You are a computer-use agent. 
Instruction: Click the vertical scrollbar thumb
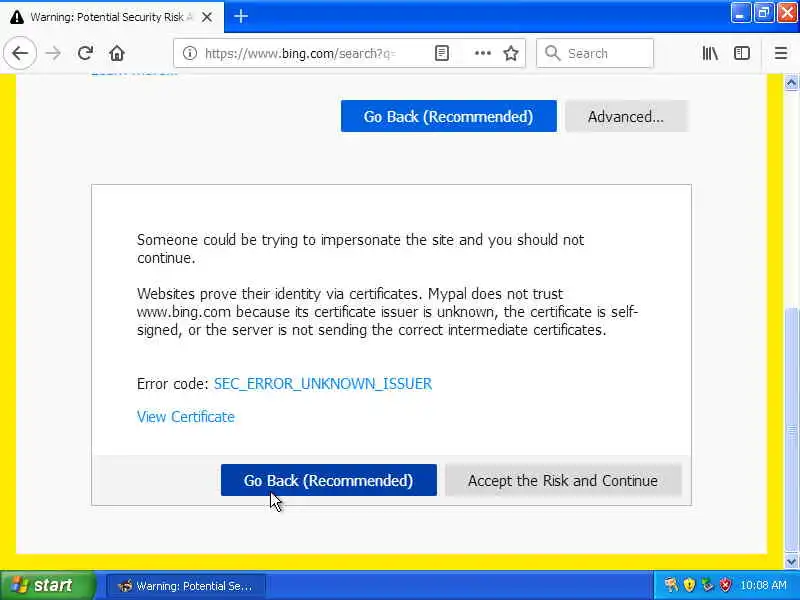(x=791, y=431)
